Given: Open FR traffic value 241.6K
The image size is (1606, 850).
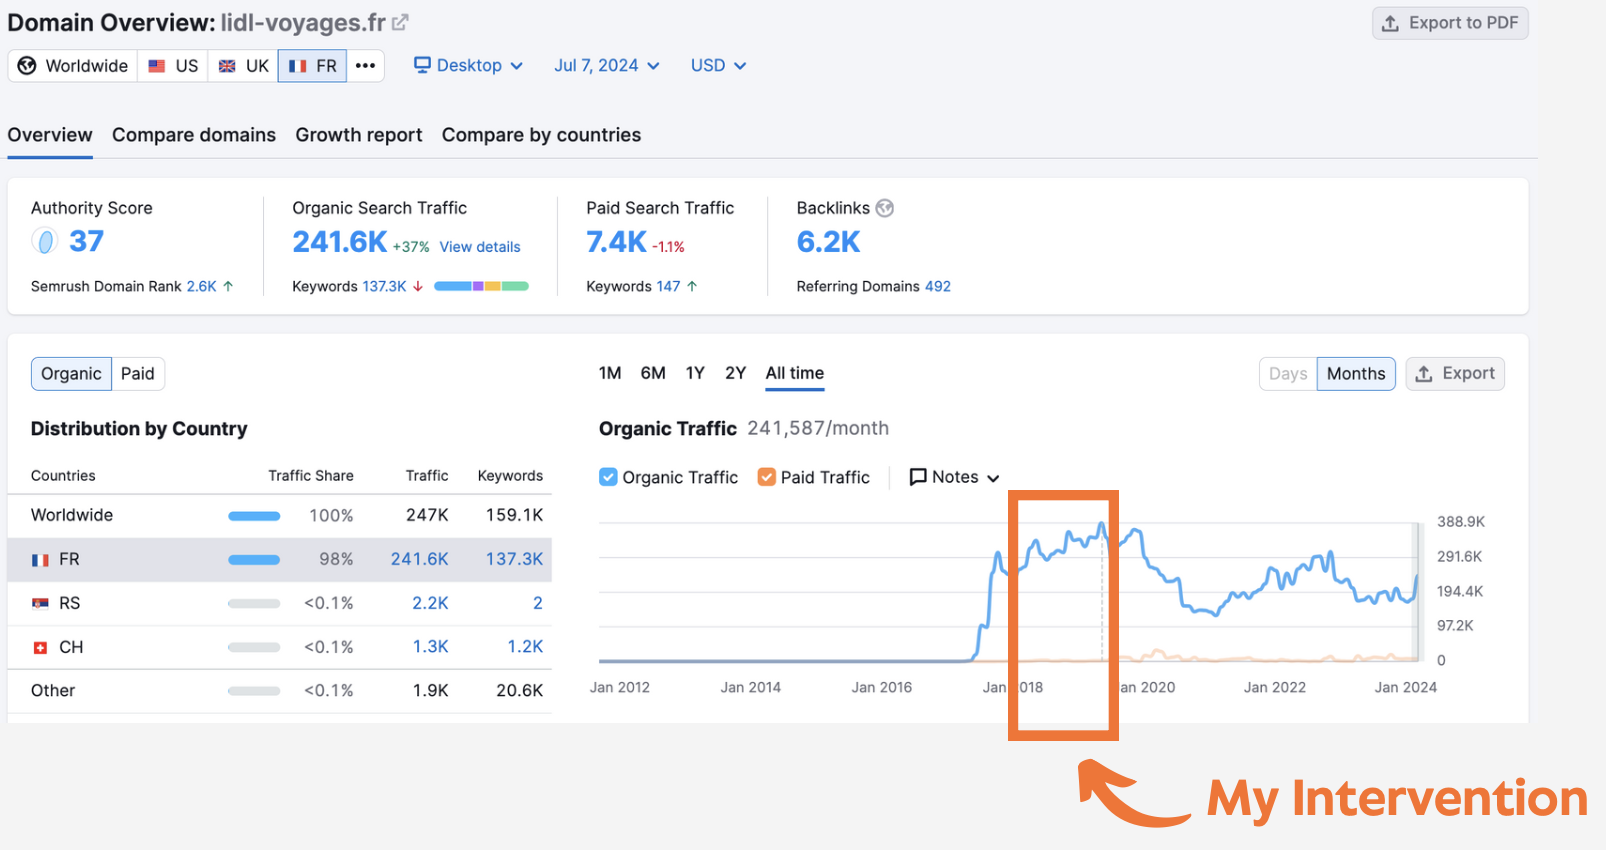Looking at the screenshot, I should coord(419,559).
